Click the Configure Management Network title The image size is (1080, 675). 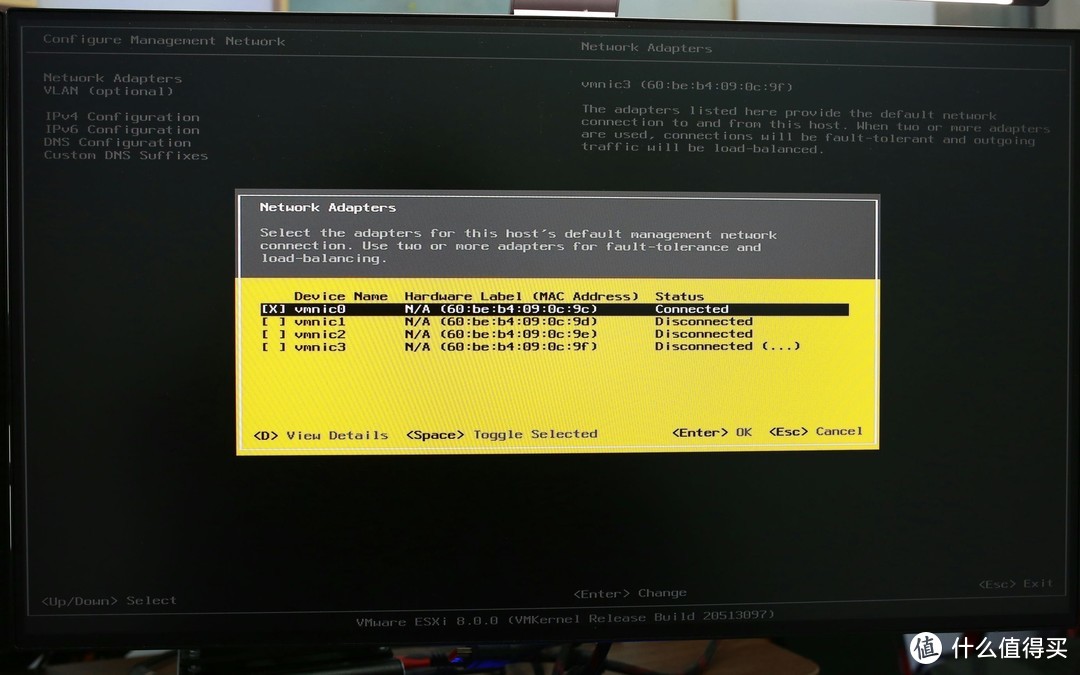tap(162, 40)
